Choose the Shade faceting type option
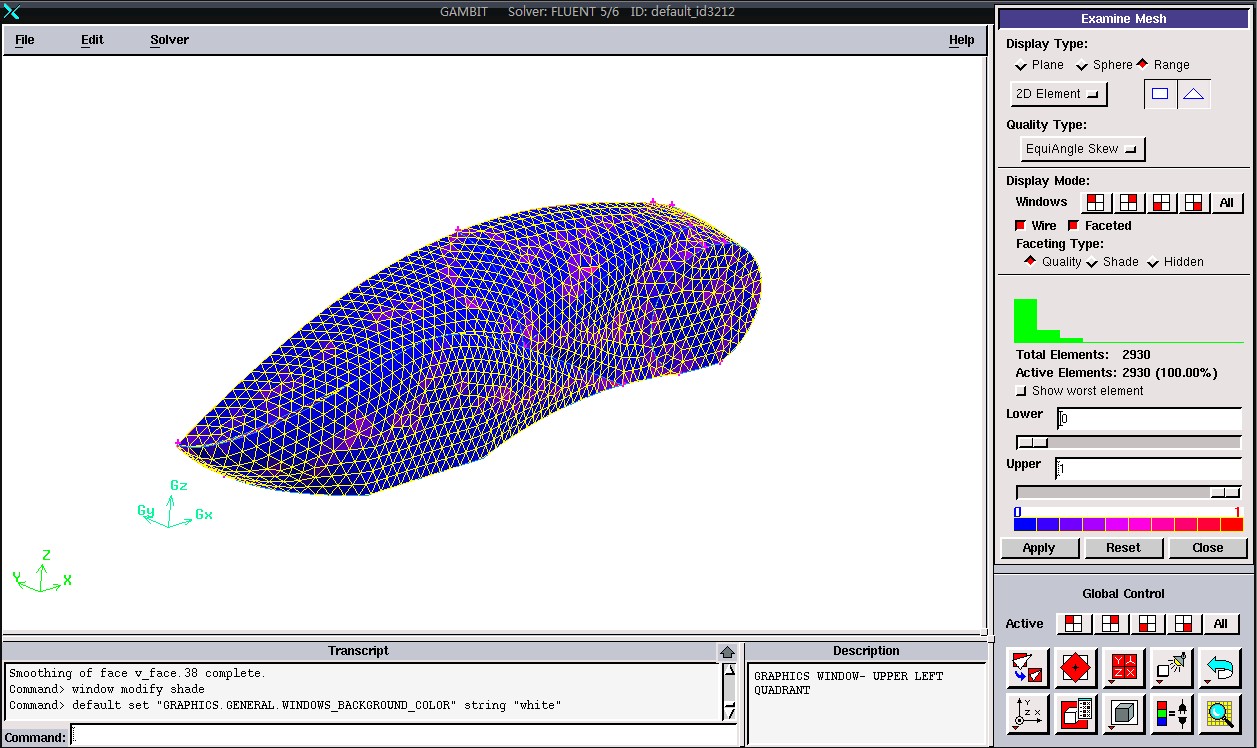Screen dimensions: 1257x748 click(x=1091, y=262)
